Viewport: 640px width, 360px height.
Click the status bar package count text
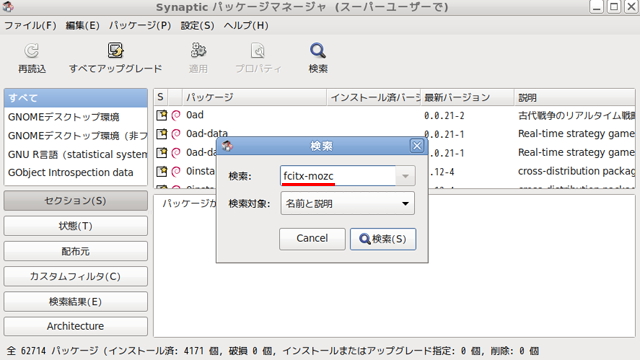273,351
